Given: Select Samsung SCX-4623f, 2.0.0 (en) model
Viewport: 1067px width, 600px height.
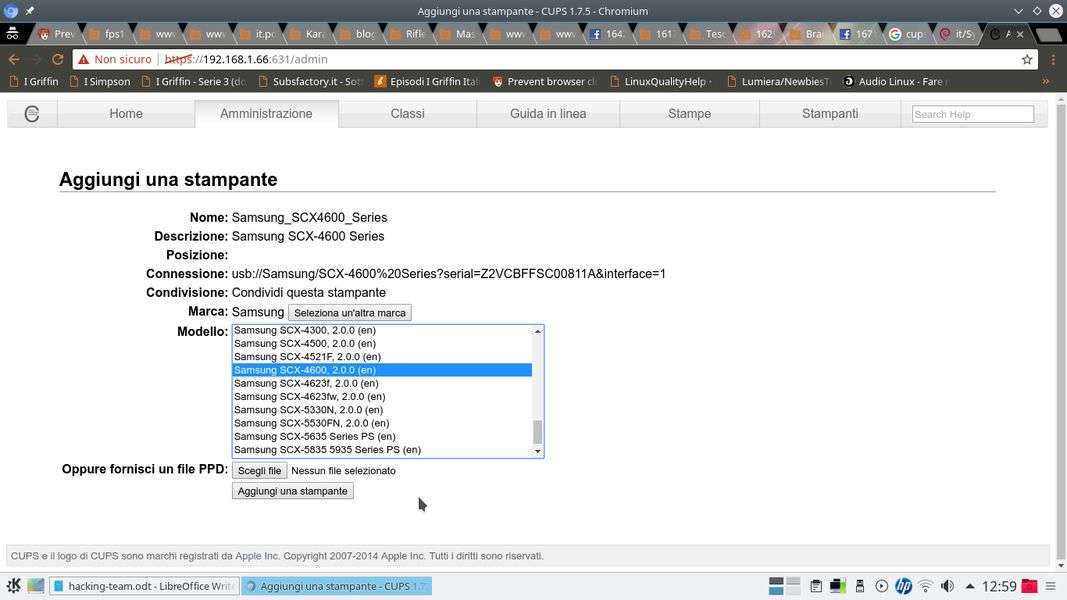Looking at the screenshot, I should (306, 383).
